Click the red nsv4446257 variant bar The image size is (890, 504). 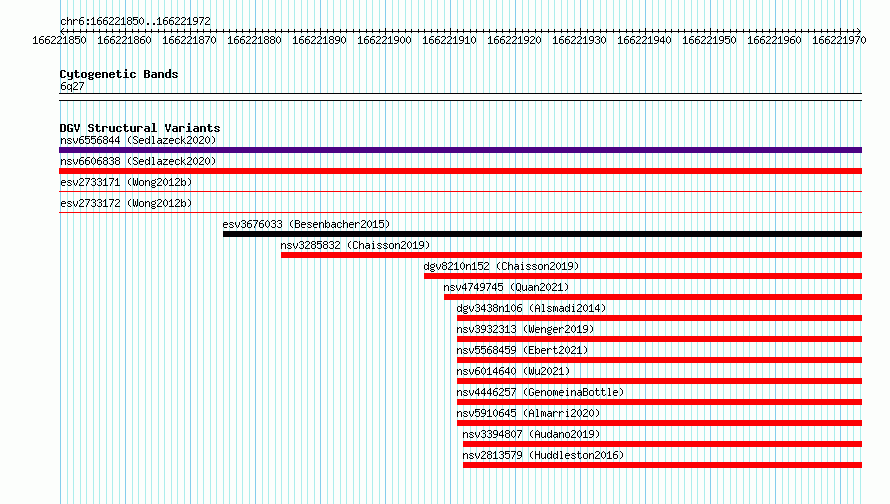660,402
